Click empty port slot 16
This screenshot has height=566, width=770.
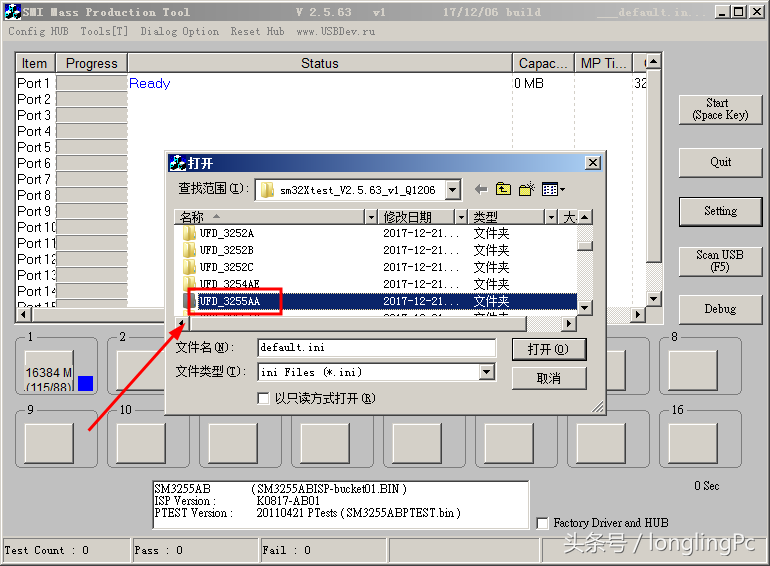point(693,443)
